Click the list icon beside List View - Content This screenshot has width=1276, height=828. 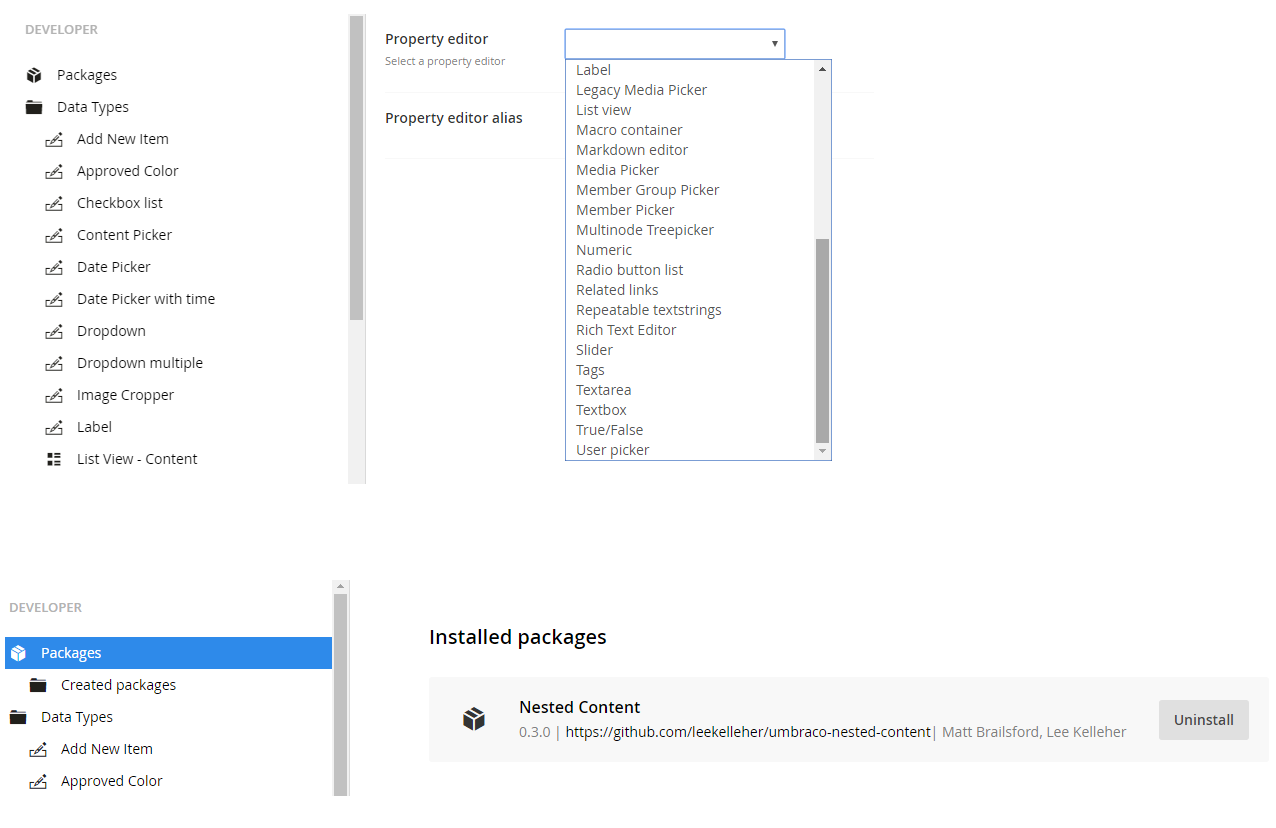pyautogui.click(x=54, y=459)
